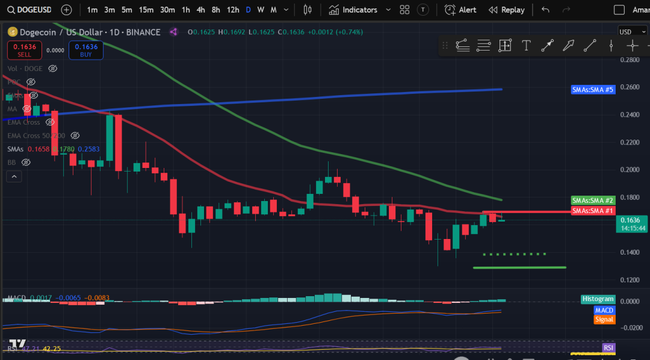Select the vertical line tool
The width and height of the screenshot is (650, 360).
pyautogui.click(x=611, y=45)
